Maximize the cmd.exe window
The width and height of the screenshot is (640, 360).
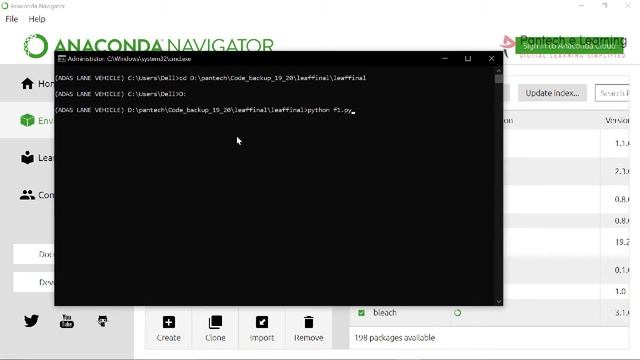(x=468, y=59)
